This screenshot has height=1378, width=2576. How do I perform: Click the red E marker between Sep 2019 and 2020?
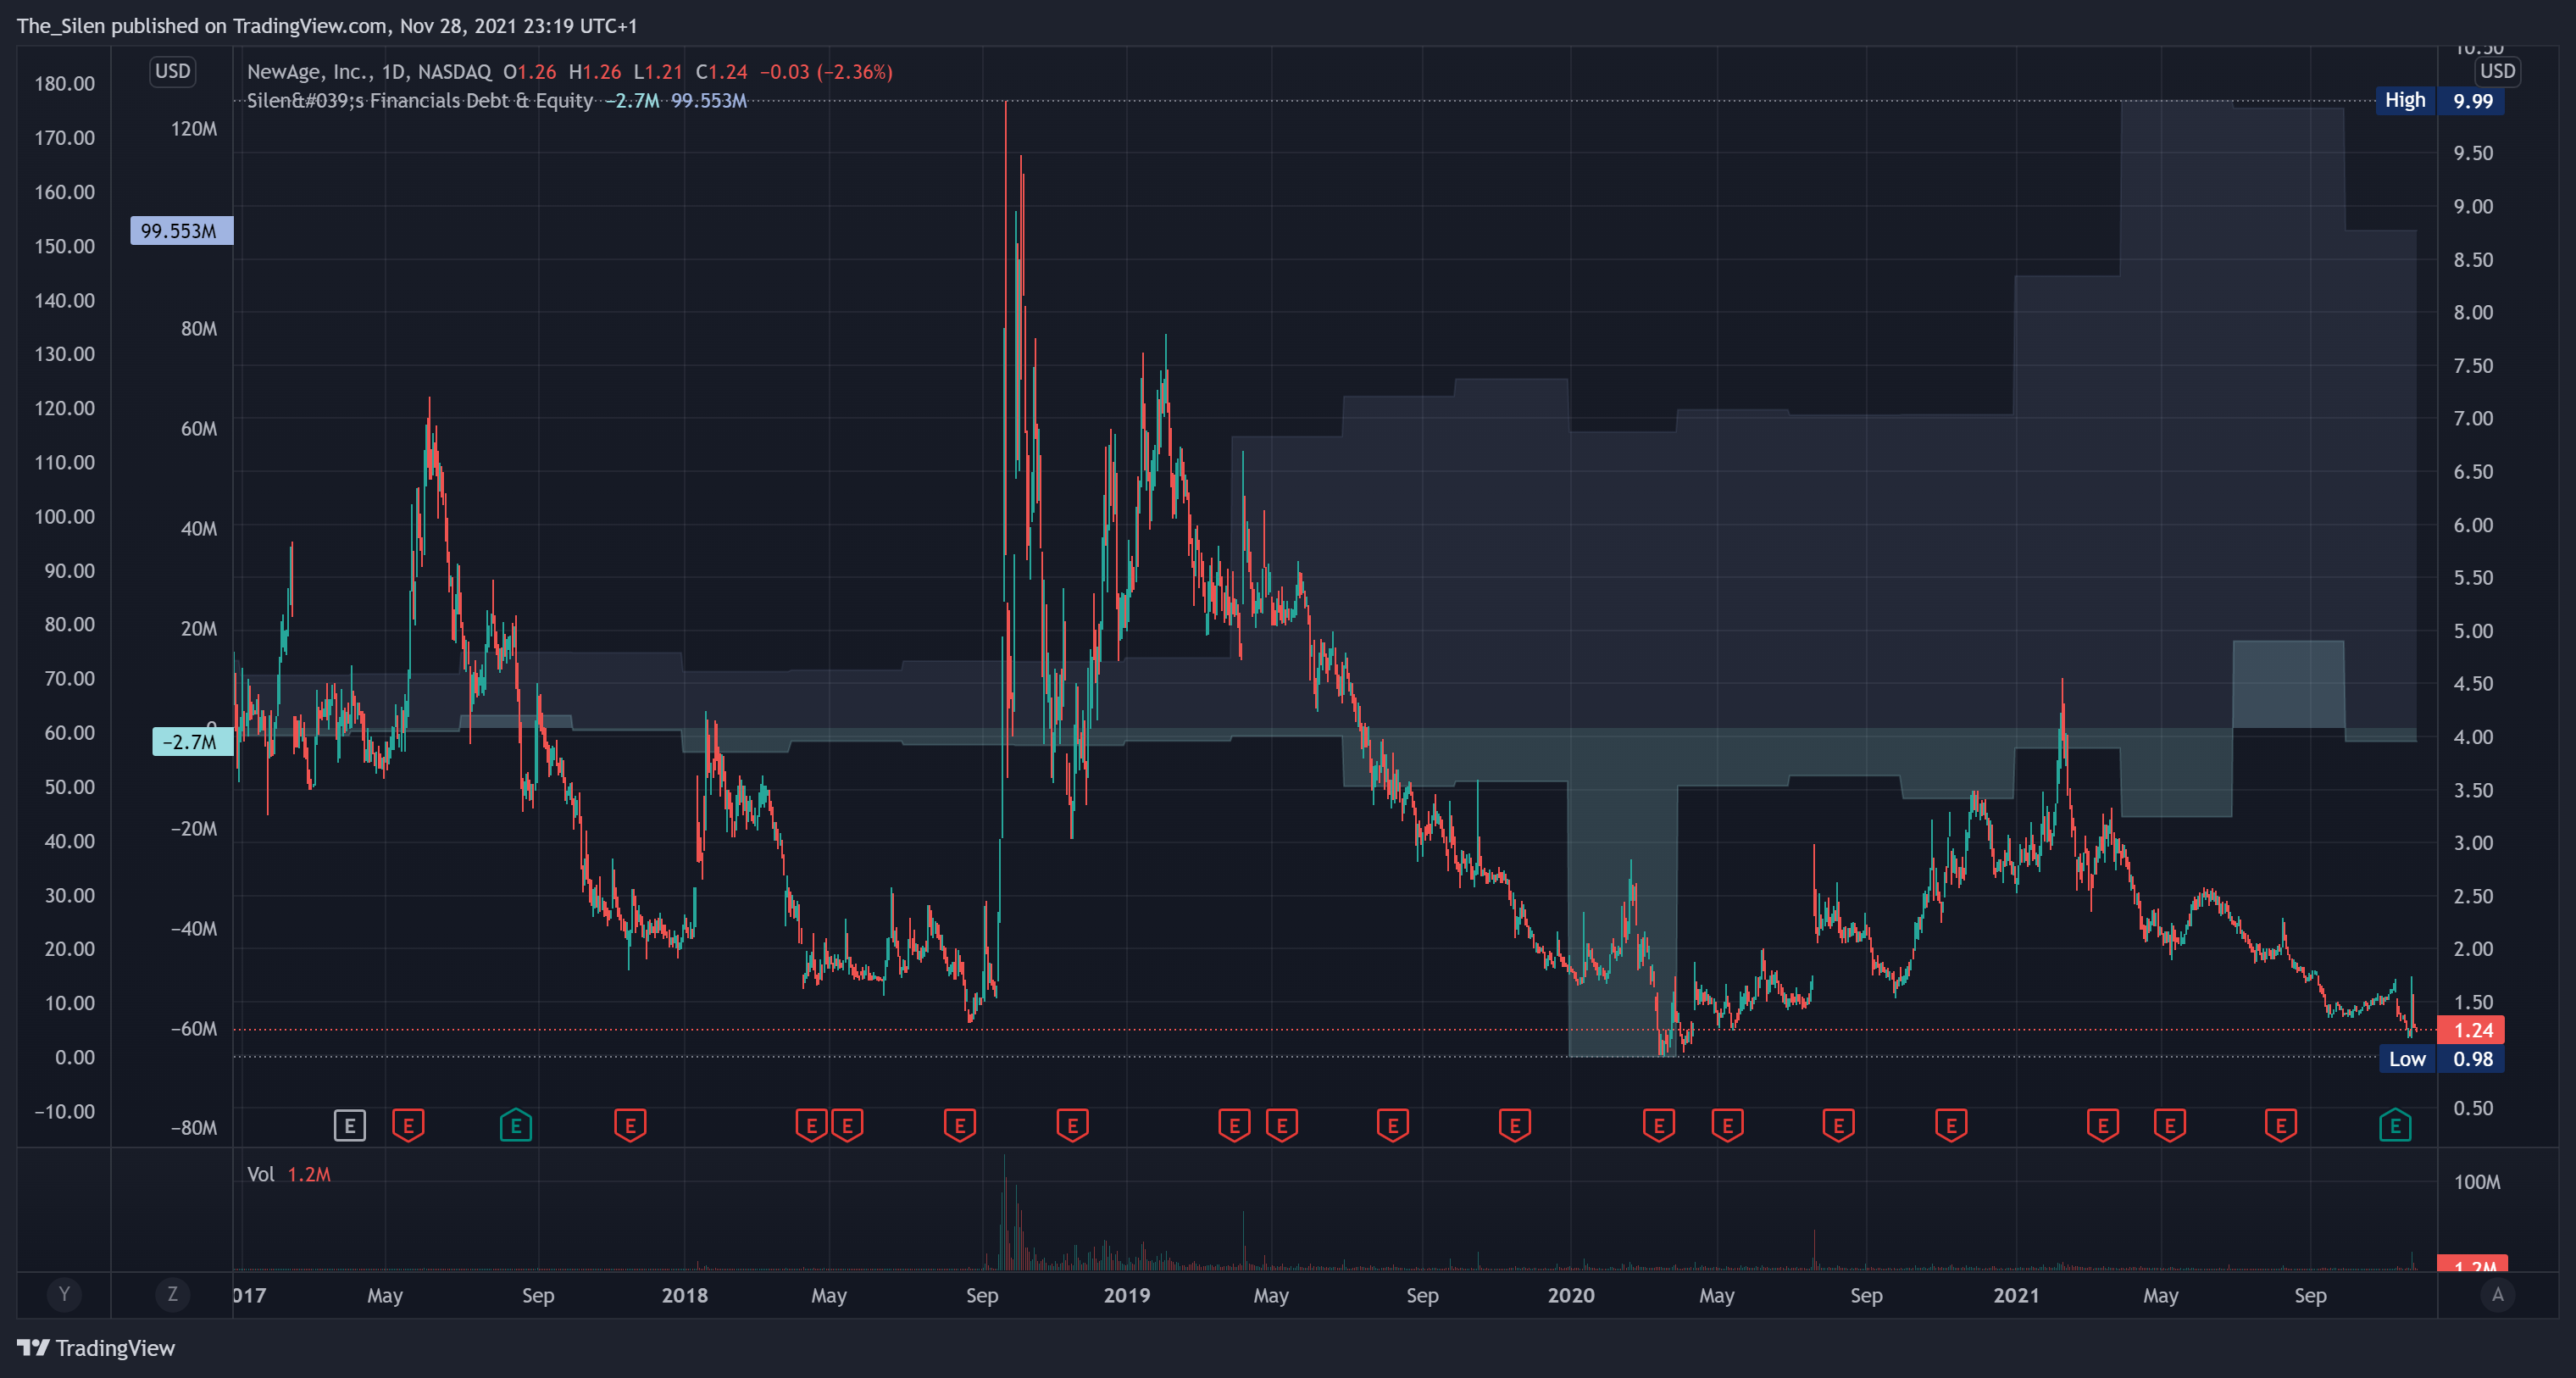point(1515,1126)
